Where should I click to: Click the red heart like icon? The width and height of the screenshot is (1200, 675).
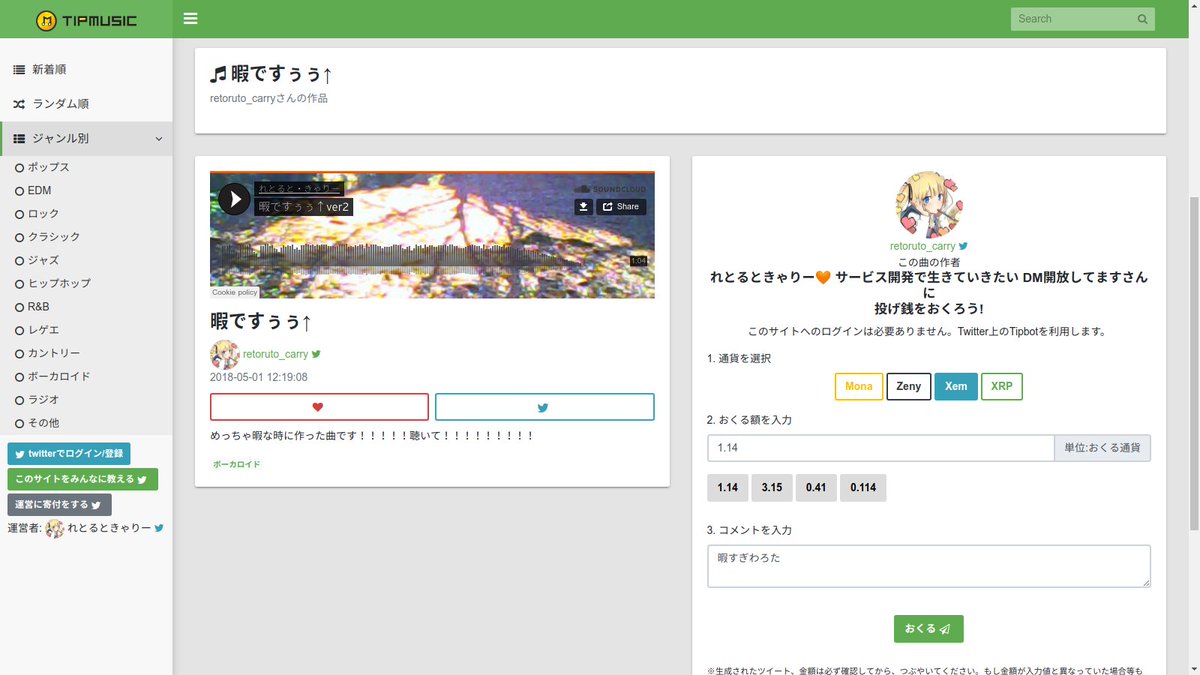319,406
